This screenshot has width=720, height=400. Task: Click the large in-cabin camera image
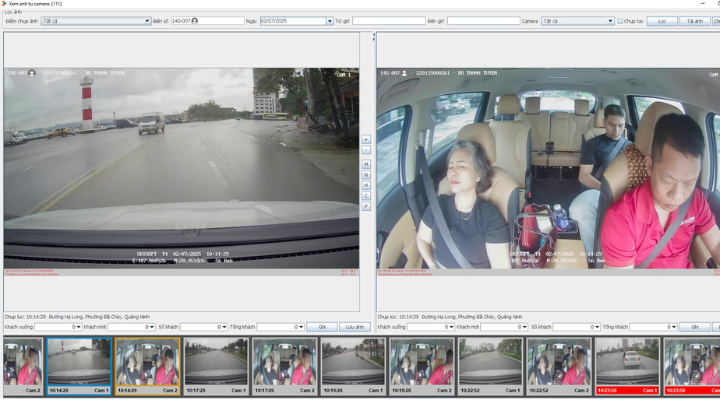(x=548, y=169)
